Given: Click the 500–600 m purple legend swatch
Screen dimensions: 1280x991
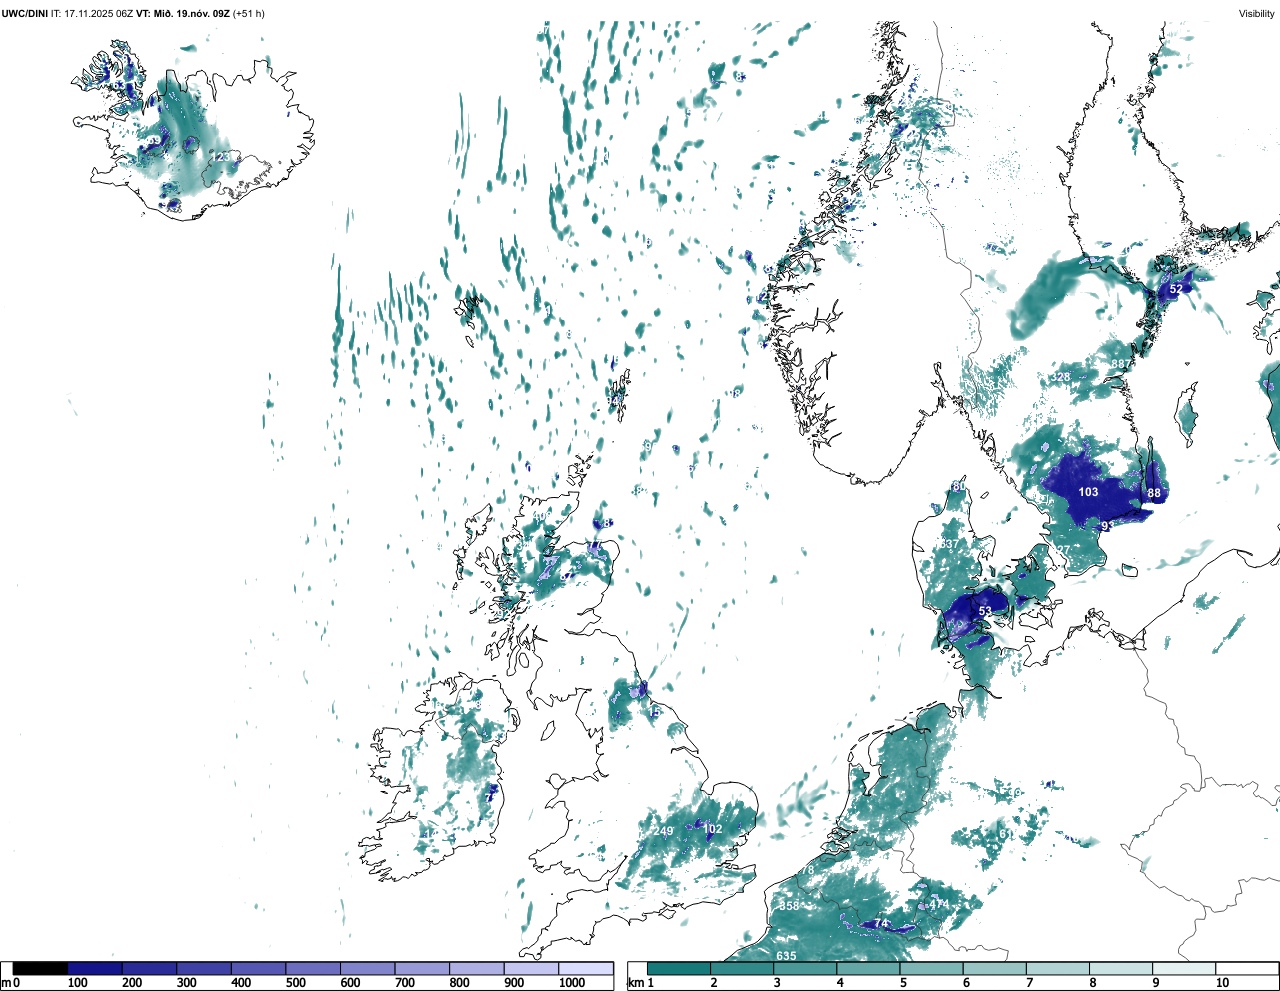Looking at the screenshot, I should 313,968.
